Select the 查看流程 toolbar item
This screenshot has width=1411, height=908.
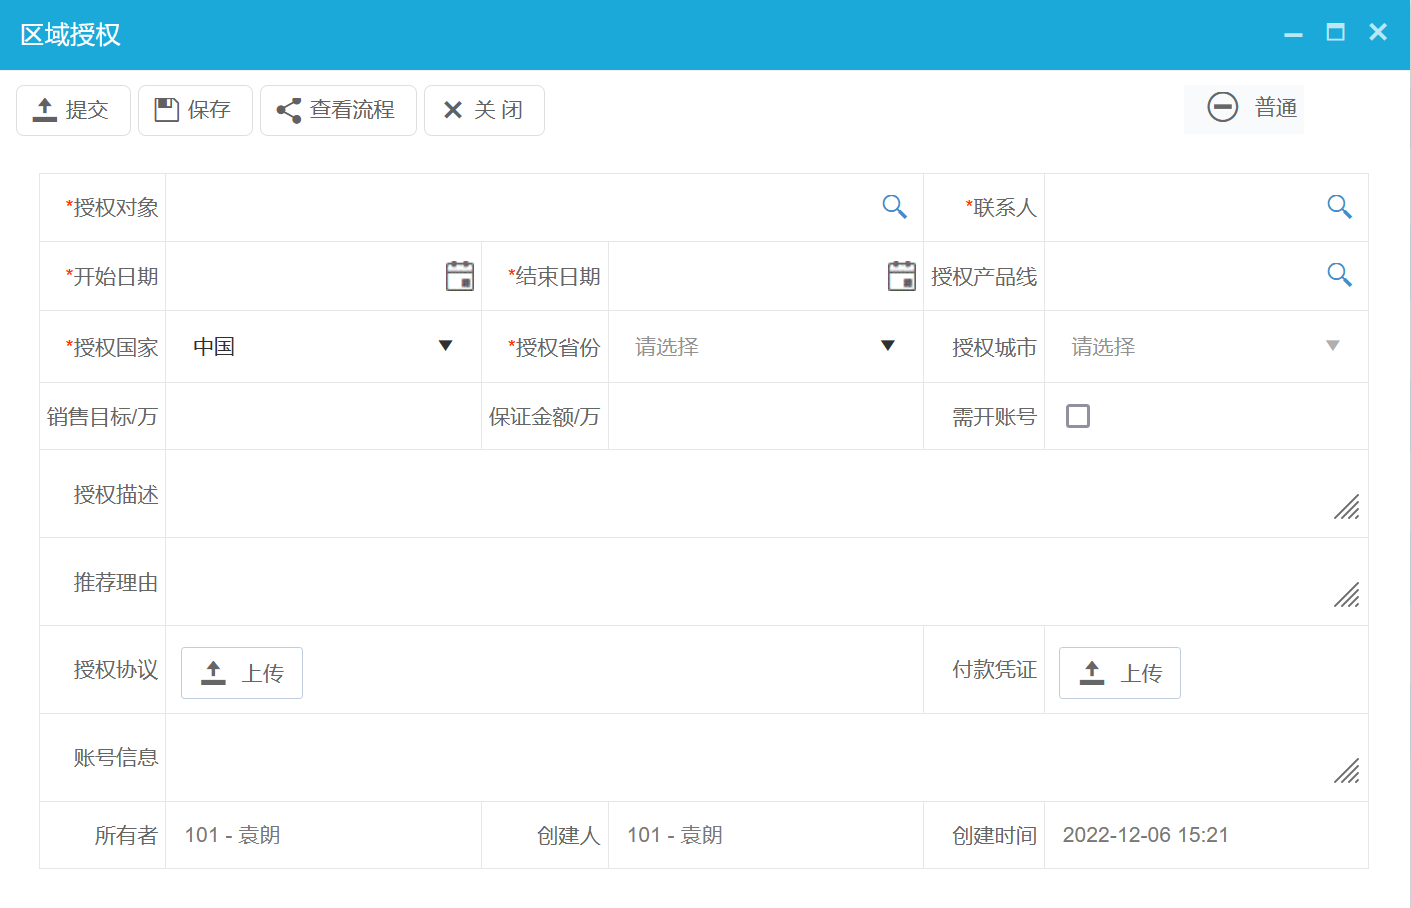pyautogui.click(x=338, y=110)
